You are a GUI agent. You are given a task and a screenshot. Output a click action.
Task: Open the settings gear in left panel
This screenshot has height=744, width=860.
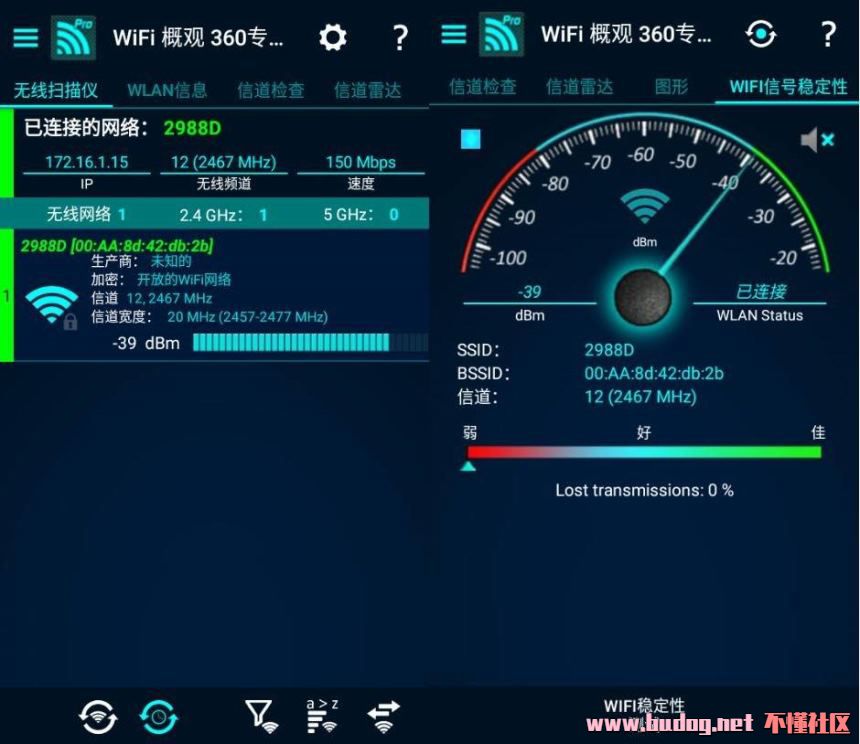pyautogui.click(x=332, y=38)
